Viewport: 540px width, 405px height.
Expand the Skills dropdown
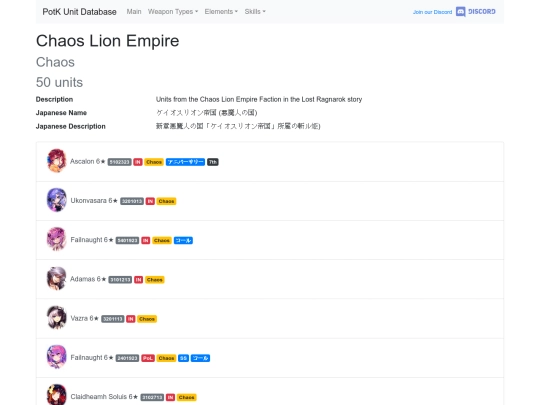point(255,12)
